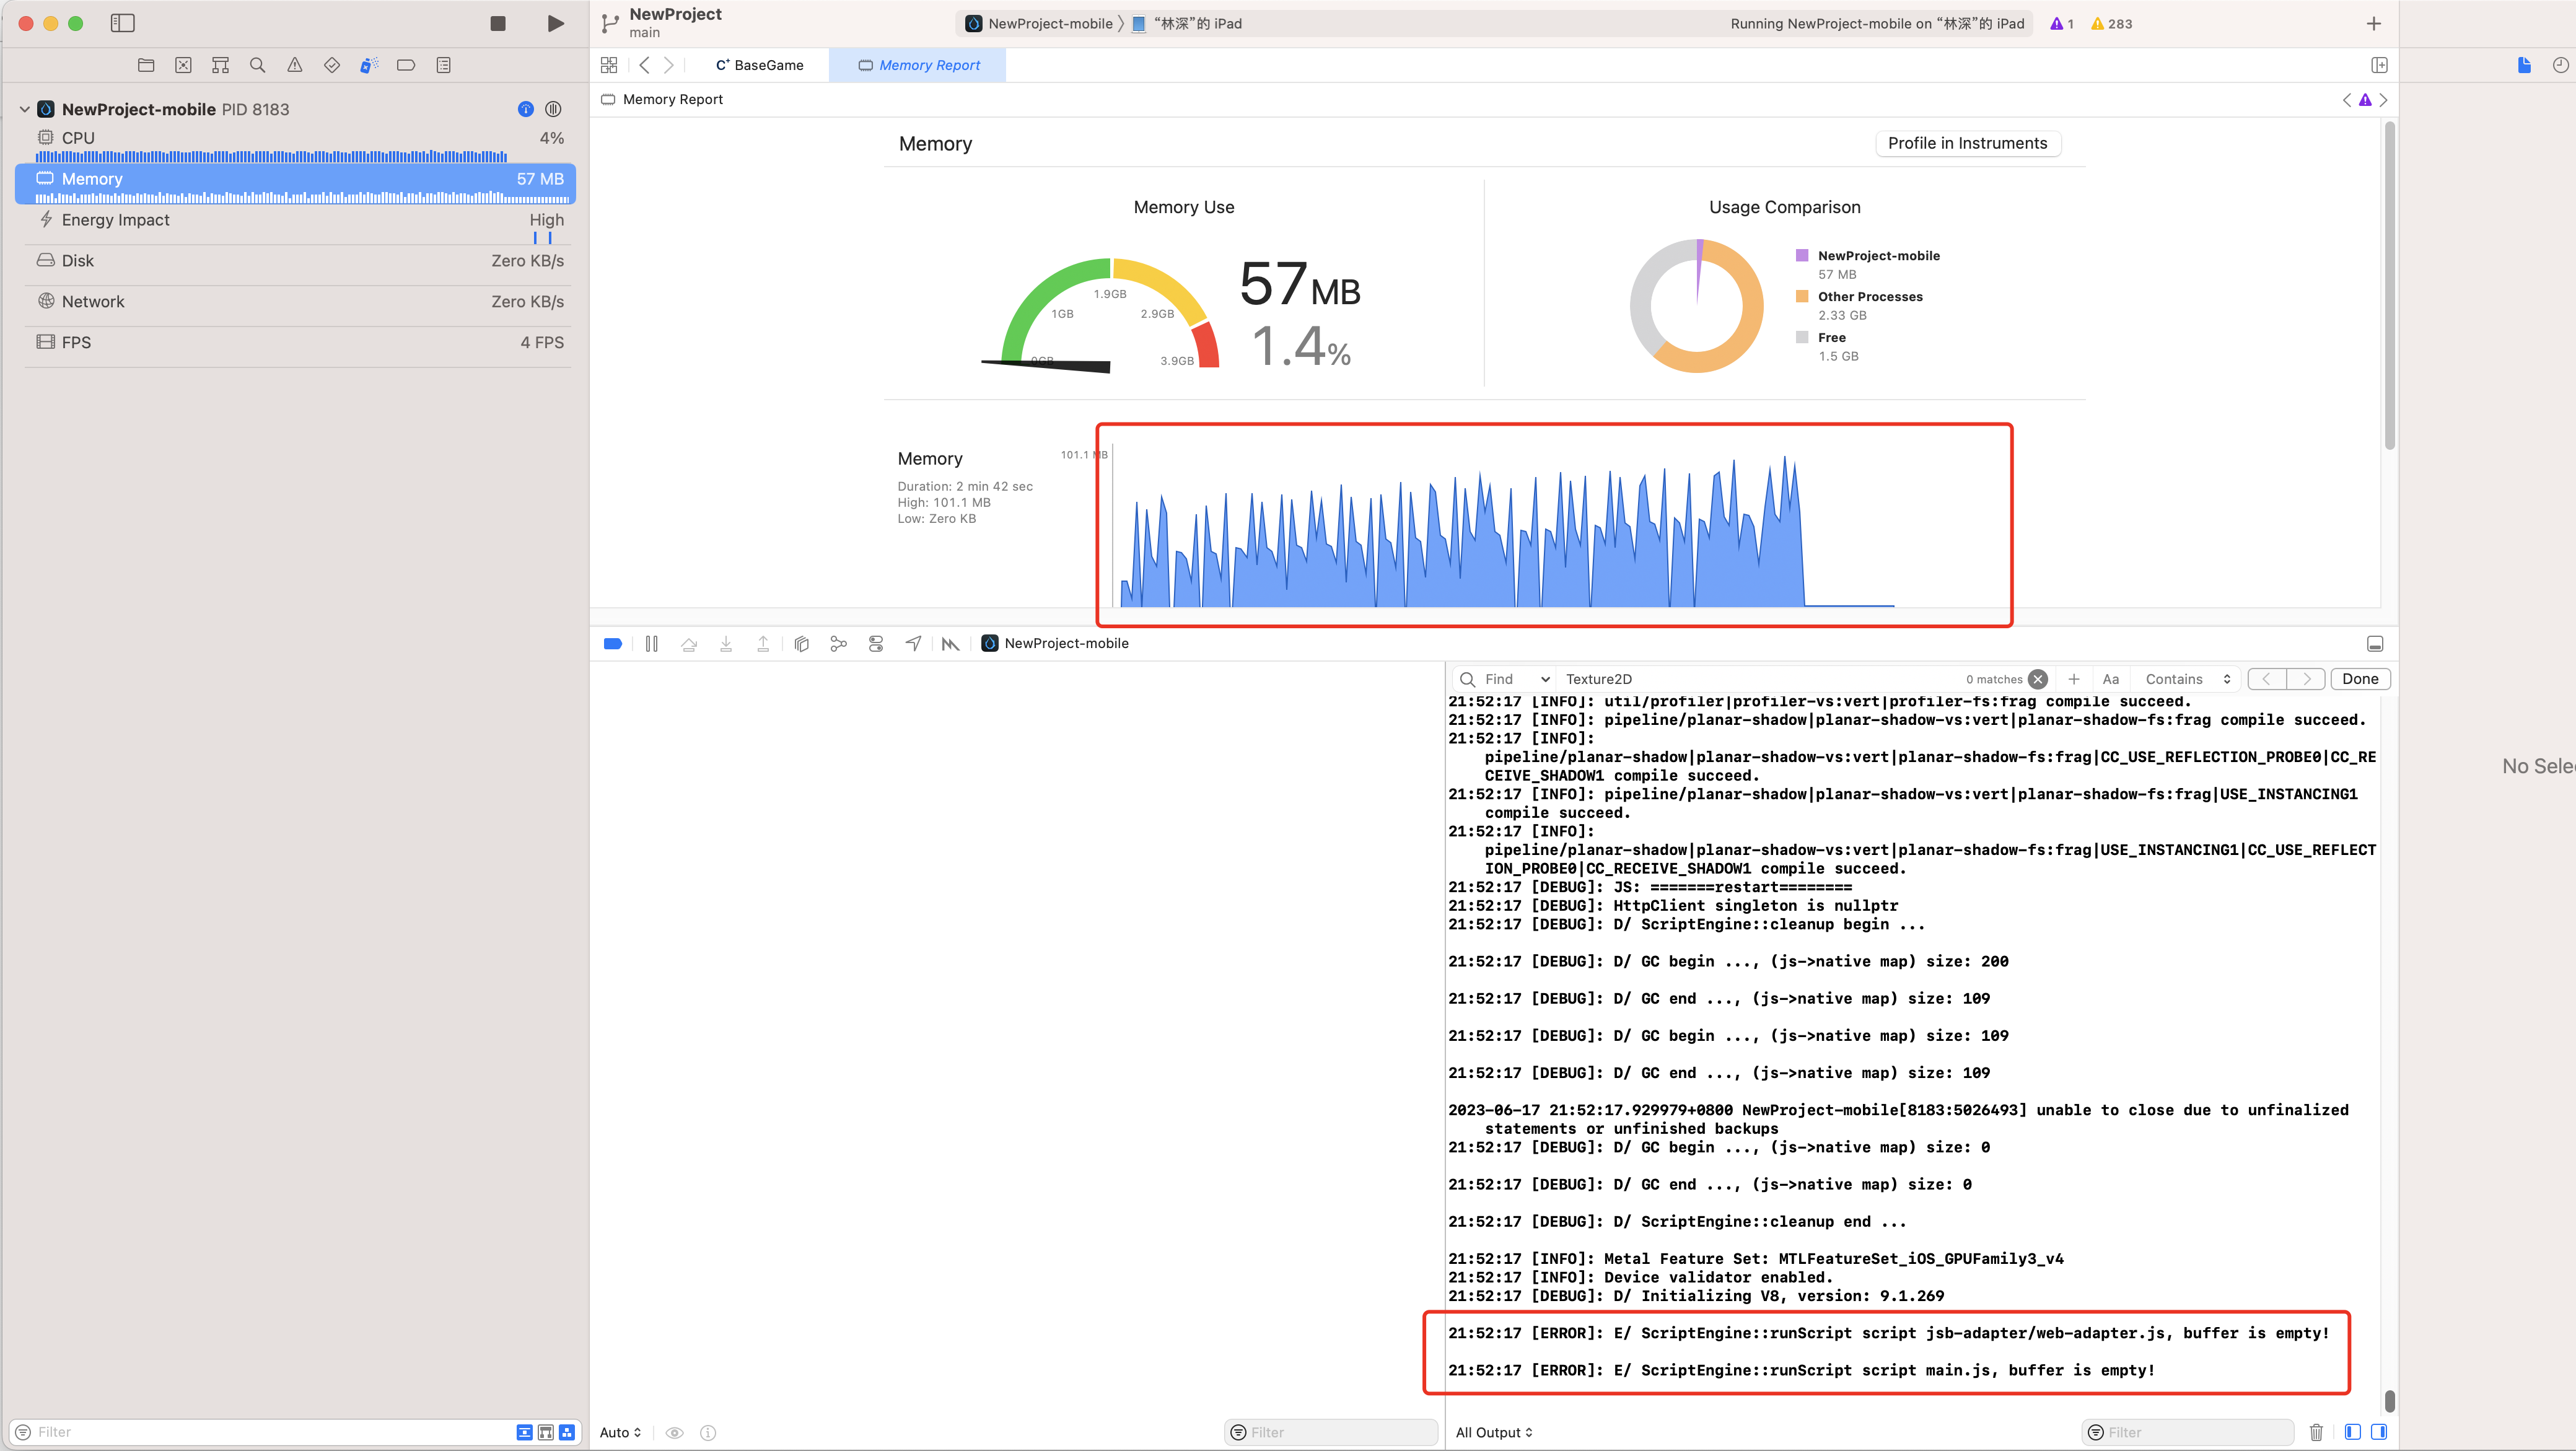
Task: Click the Texture2D console search field
Action: click(1750, 679)
